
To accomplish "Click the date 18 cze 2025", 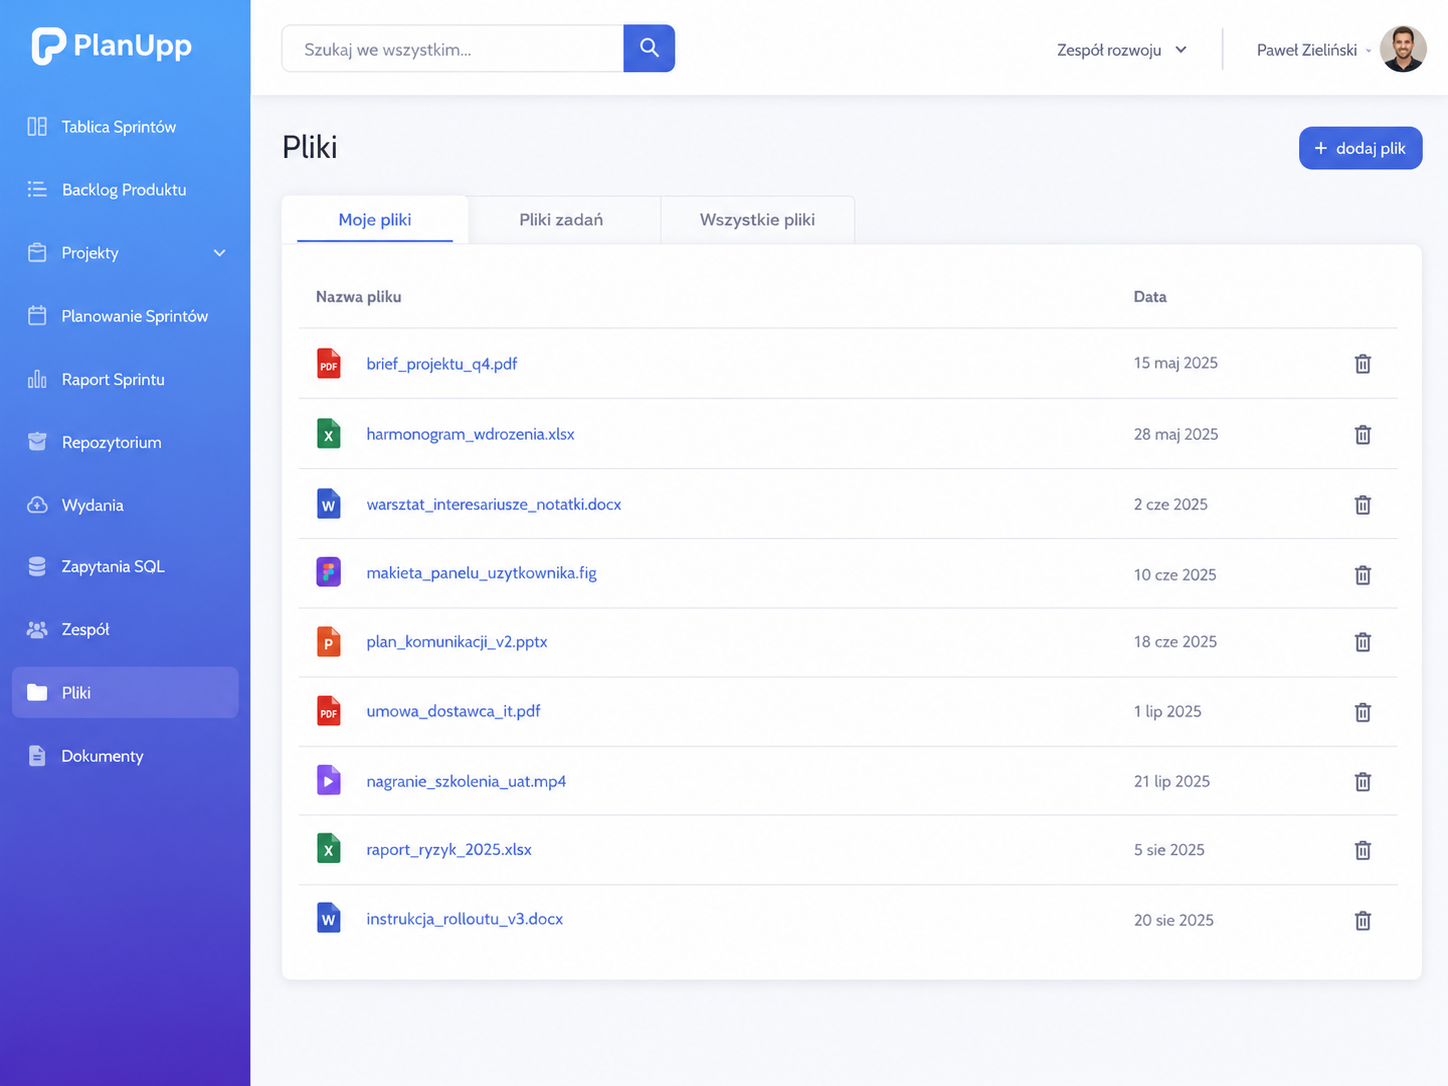I will (x=1175, y=641).
